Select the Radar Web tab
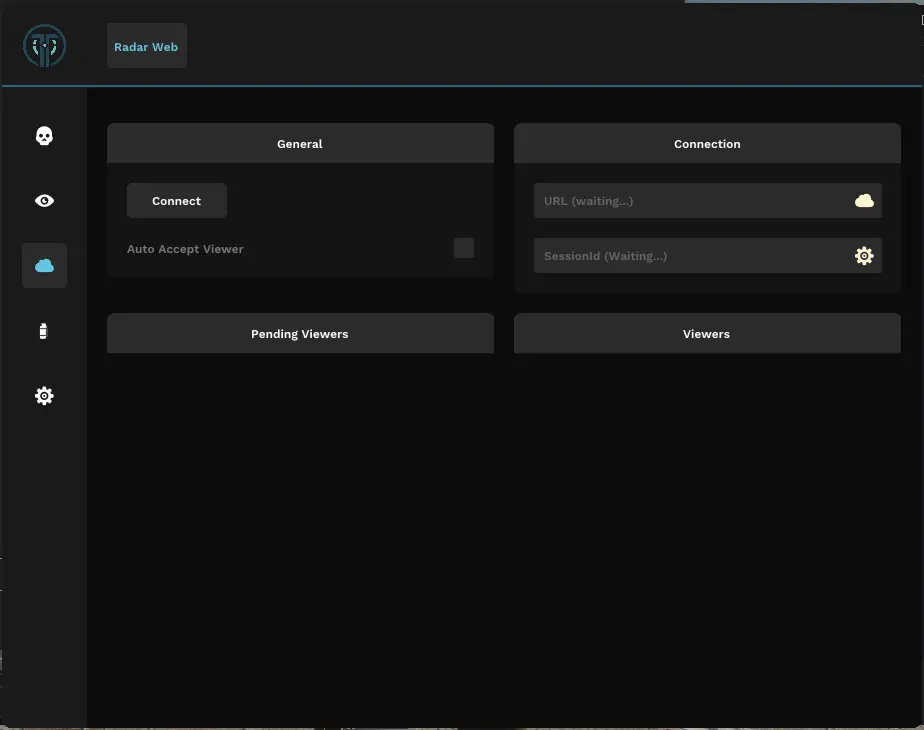The image size is (924, 730). [x=147, y=46]
